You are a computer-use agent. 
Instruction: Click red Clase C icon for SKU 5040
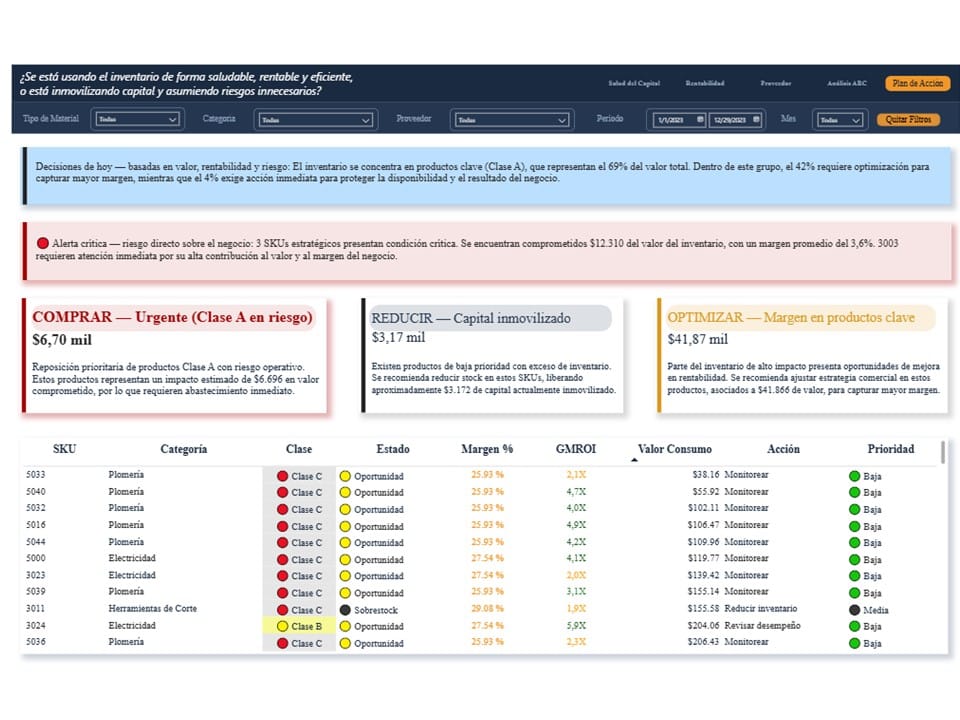point(282,492)
